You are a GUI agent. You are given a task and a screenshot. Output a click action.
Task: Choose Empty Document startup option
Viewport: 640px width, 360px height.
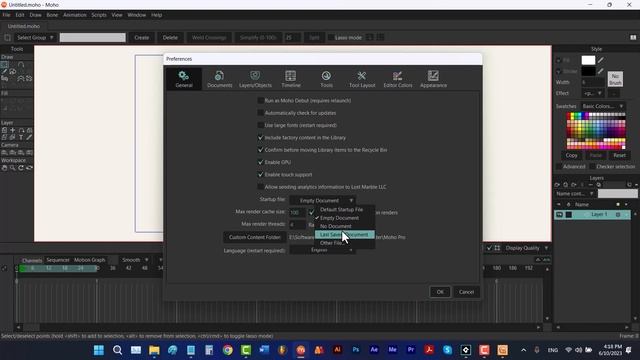[x=344, y=218]
